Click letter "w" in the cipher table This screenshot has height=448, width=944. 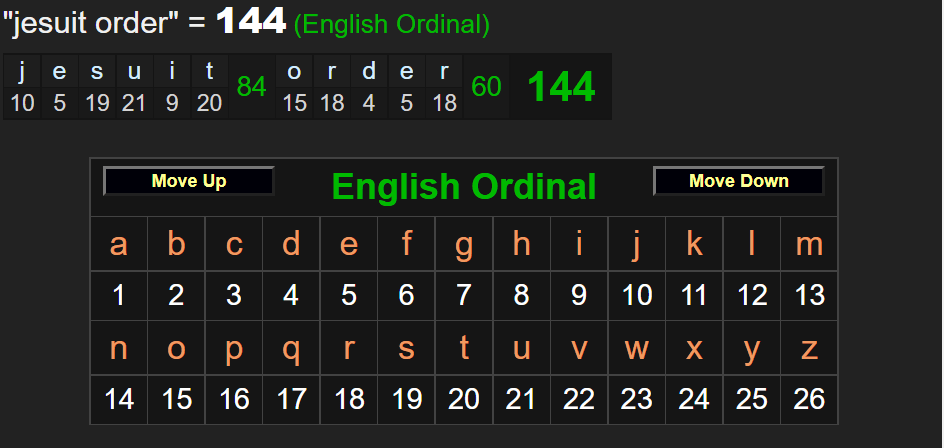tap(636, 349)
